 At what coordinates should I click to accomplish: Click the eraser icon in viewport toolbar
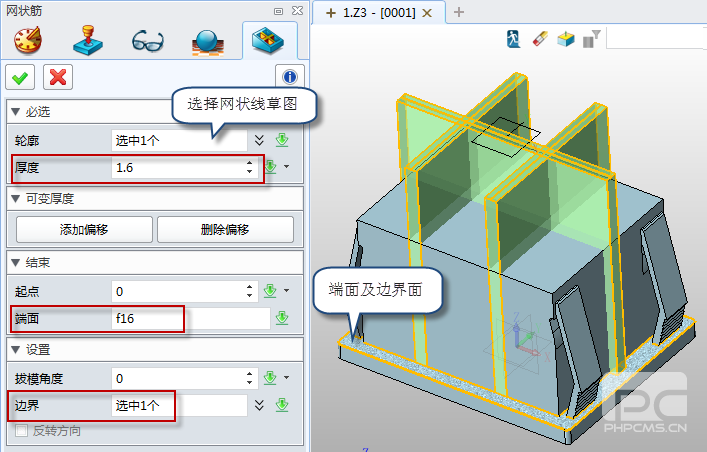click(x=539, y=39)
